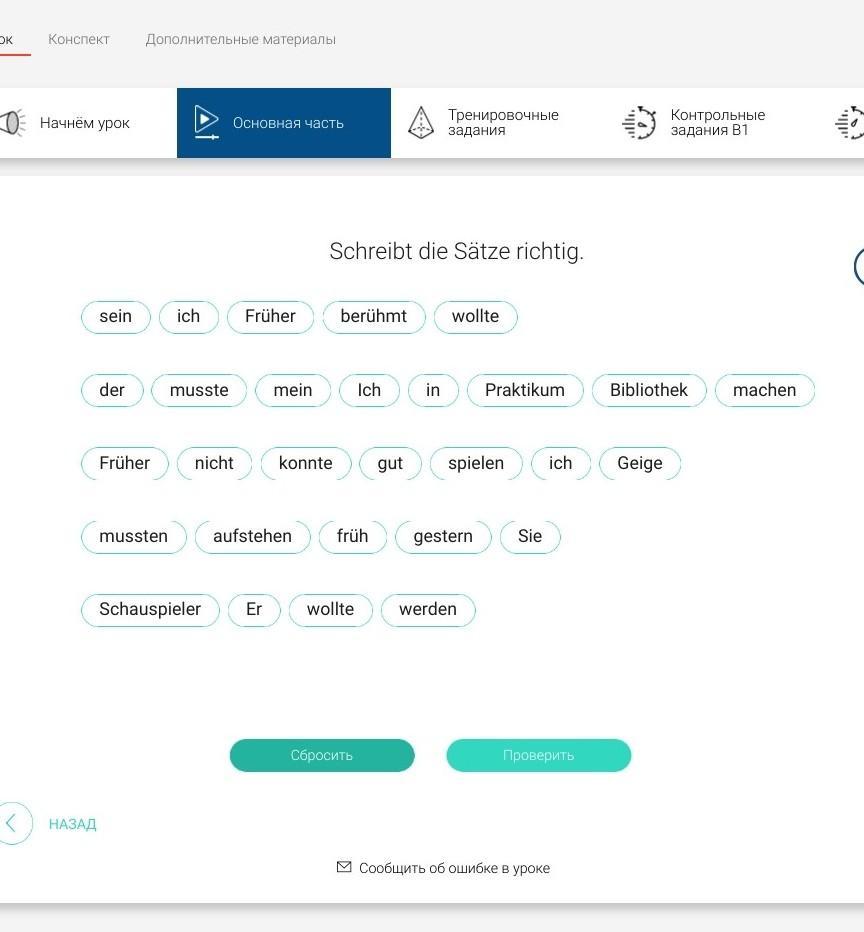Viewport: 864px width, 932px height.
Task: Click the Проверить button
Action: tap(539, 755)
